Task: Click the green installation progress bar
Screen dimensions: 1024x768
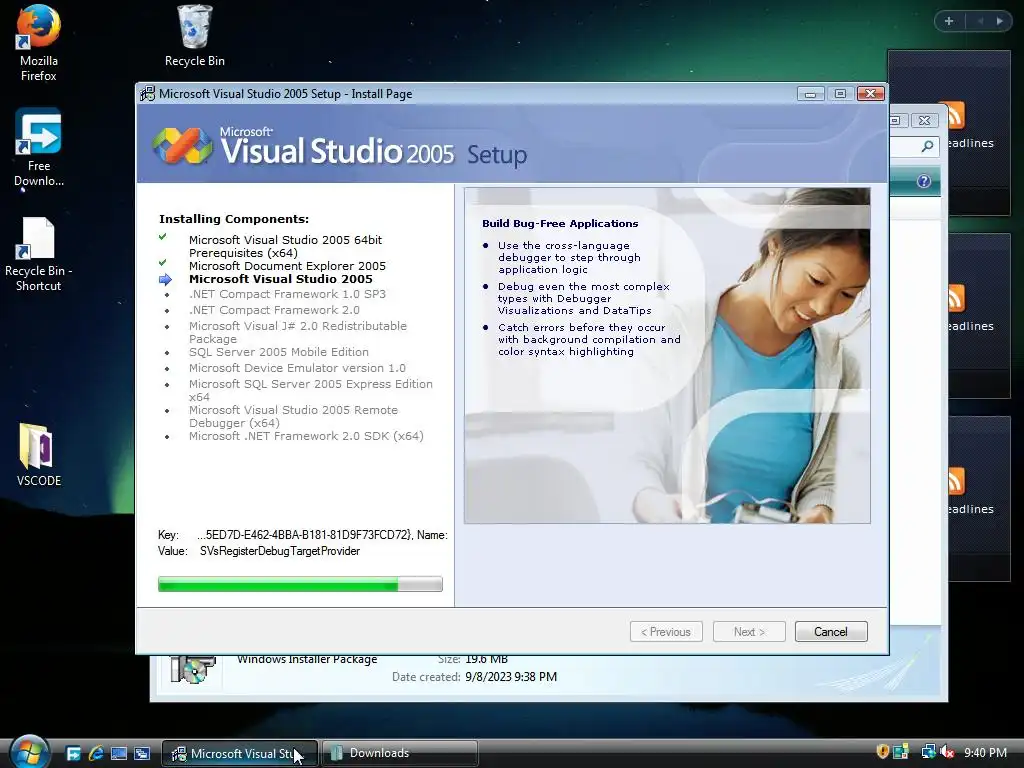Action: click(300, 584)
